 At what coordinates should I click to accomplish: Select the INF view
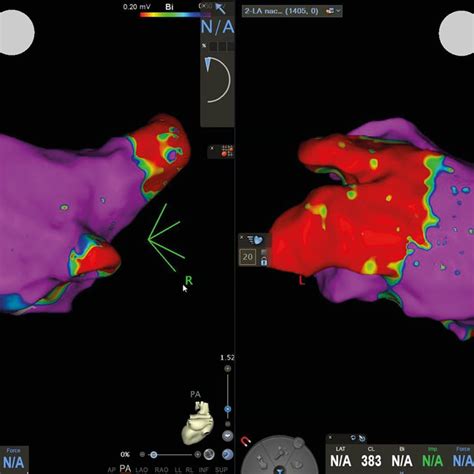203,470
